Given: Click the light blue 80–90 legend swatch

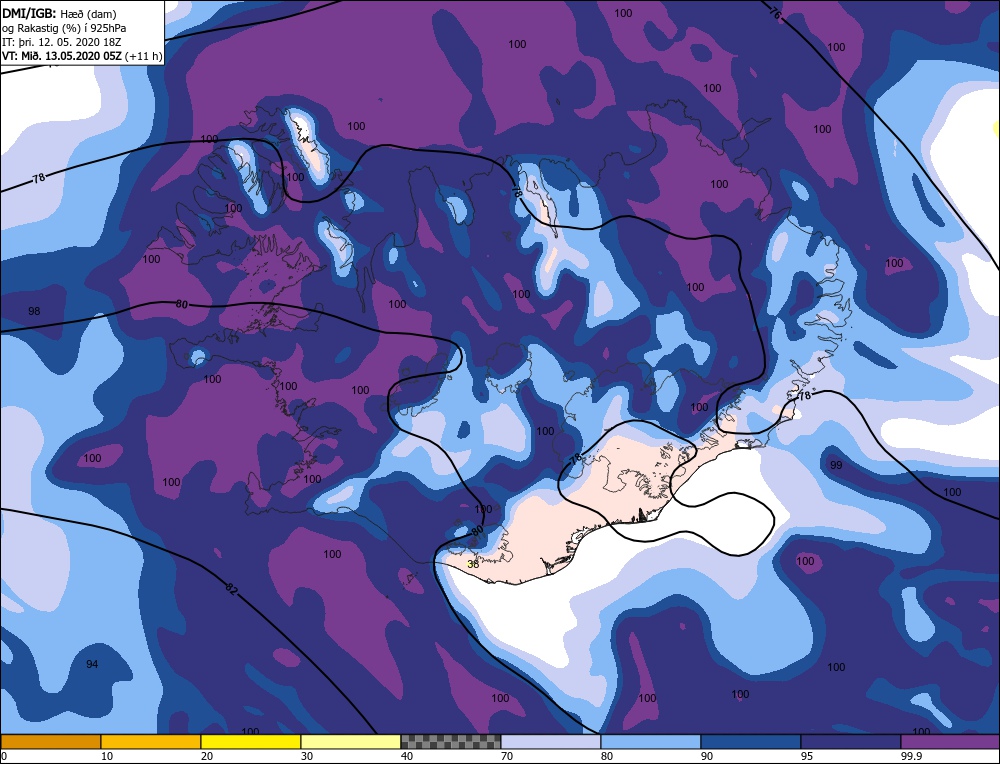Looking at the screenshot, I should (651, 742).
